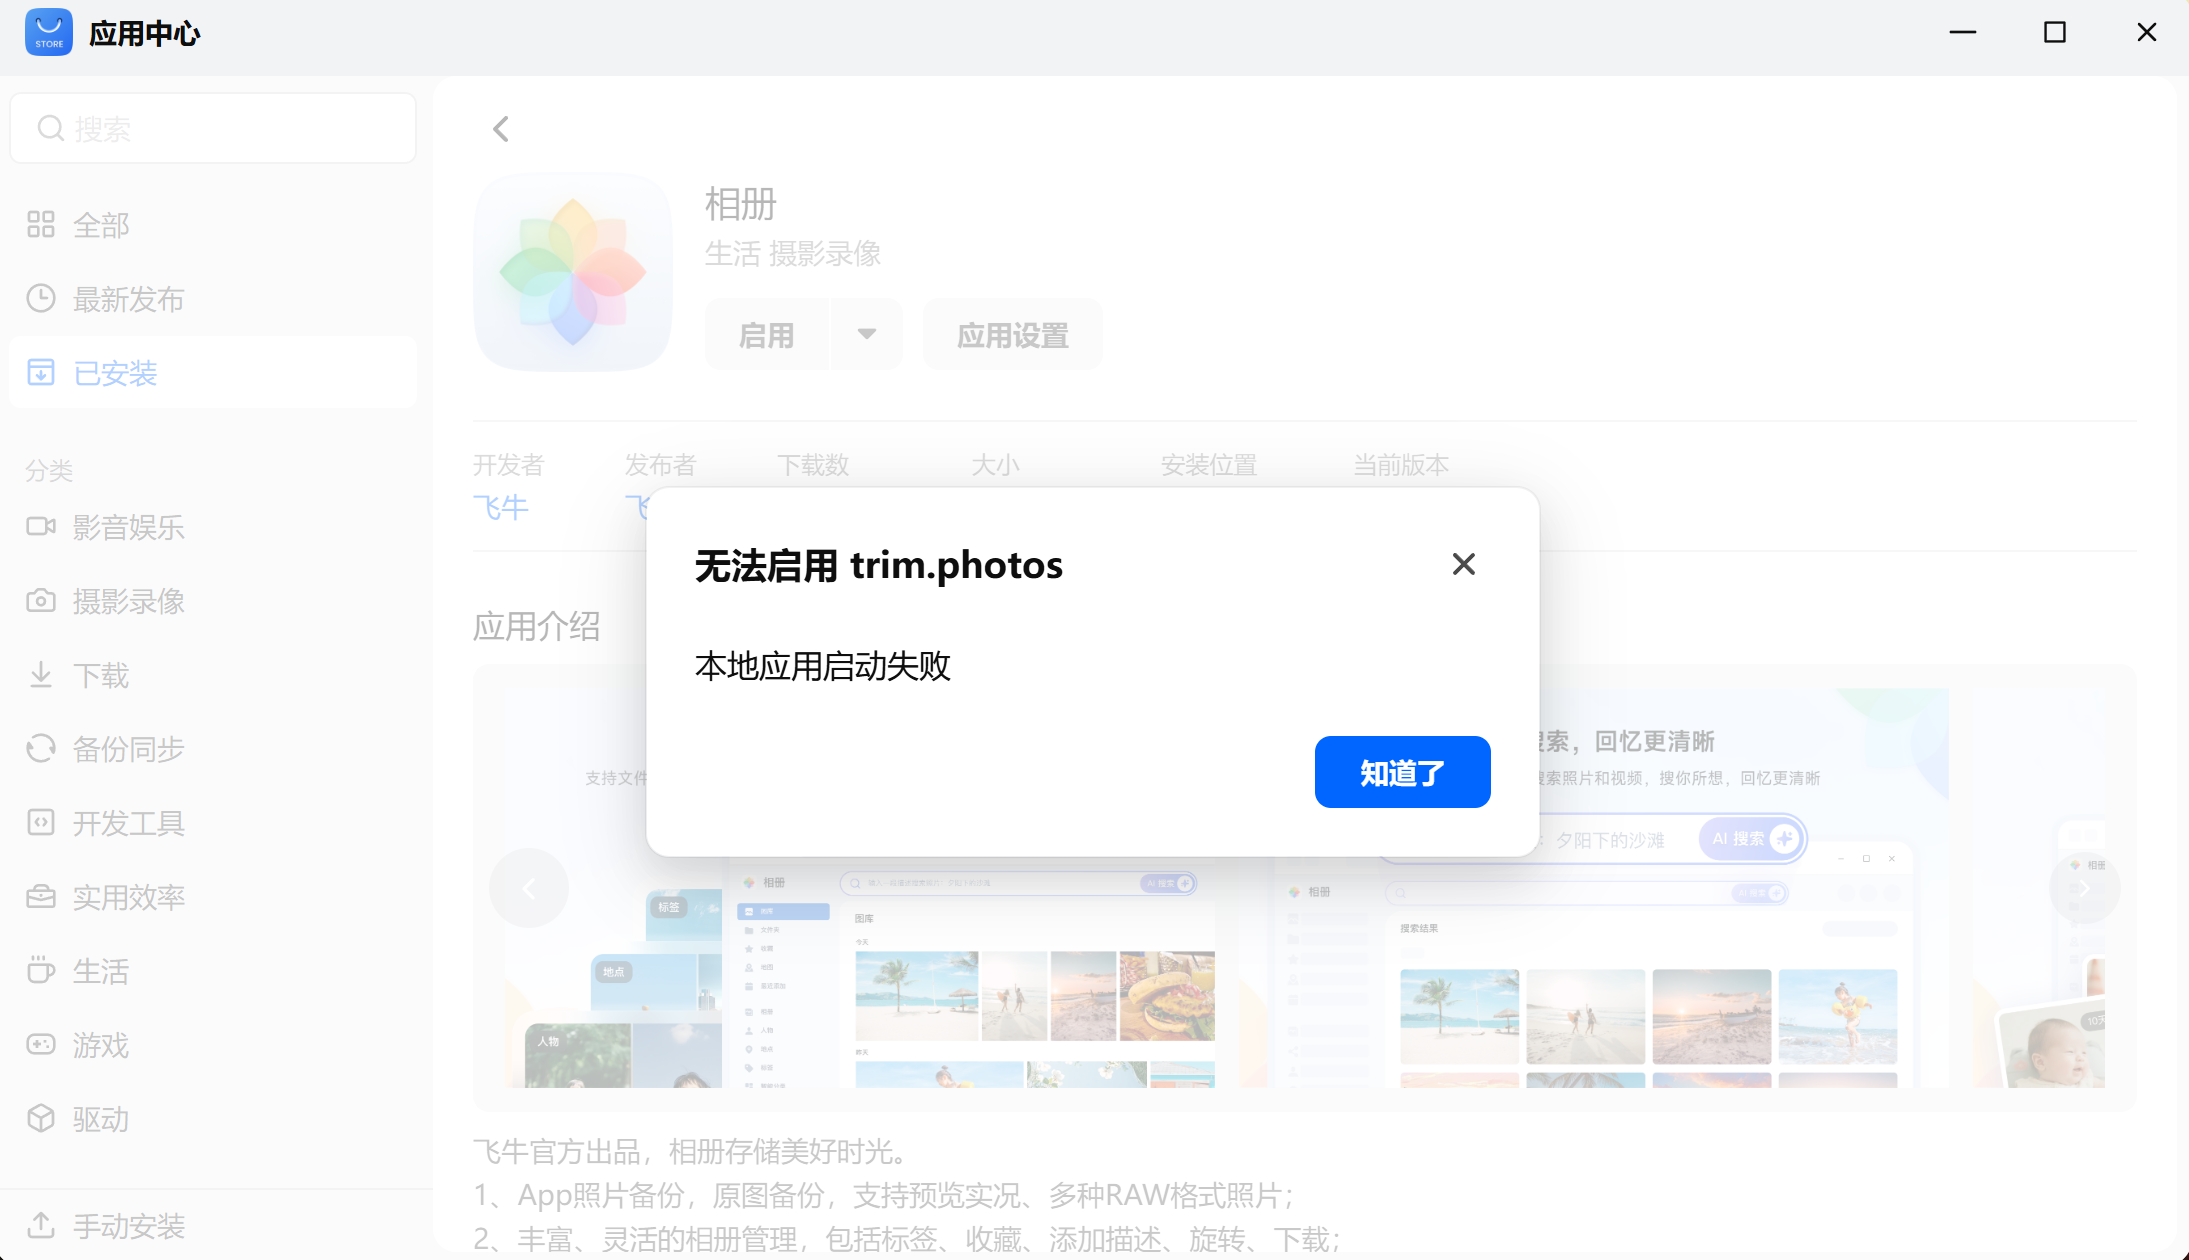Open the 游戏 games category icon

point(41,1044)
